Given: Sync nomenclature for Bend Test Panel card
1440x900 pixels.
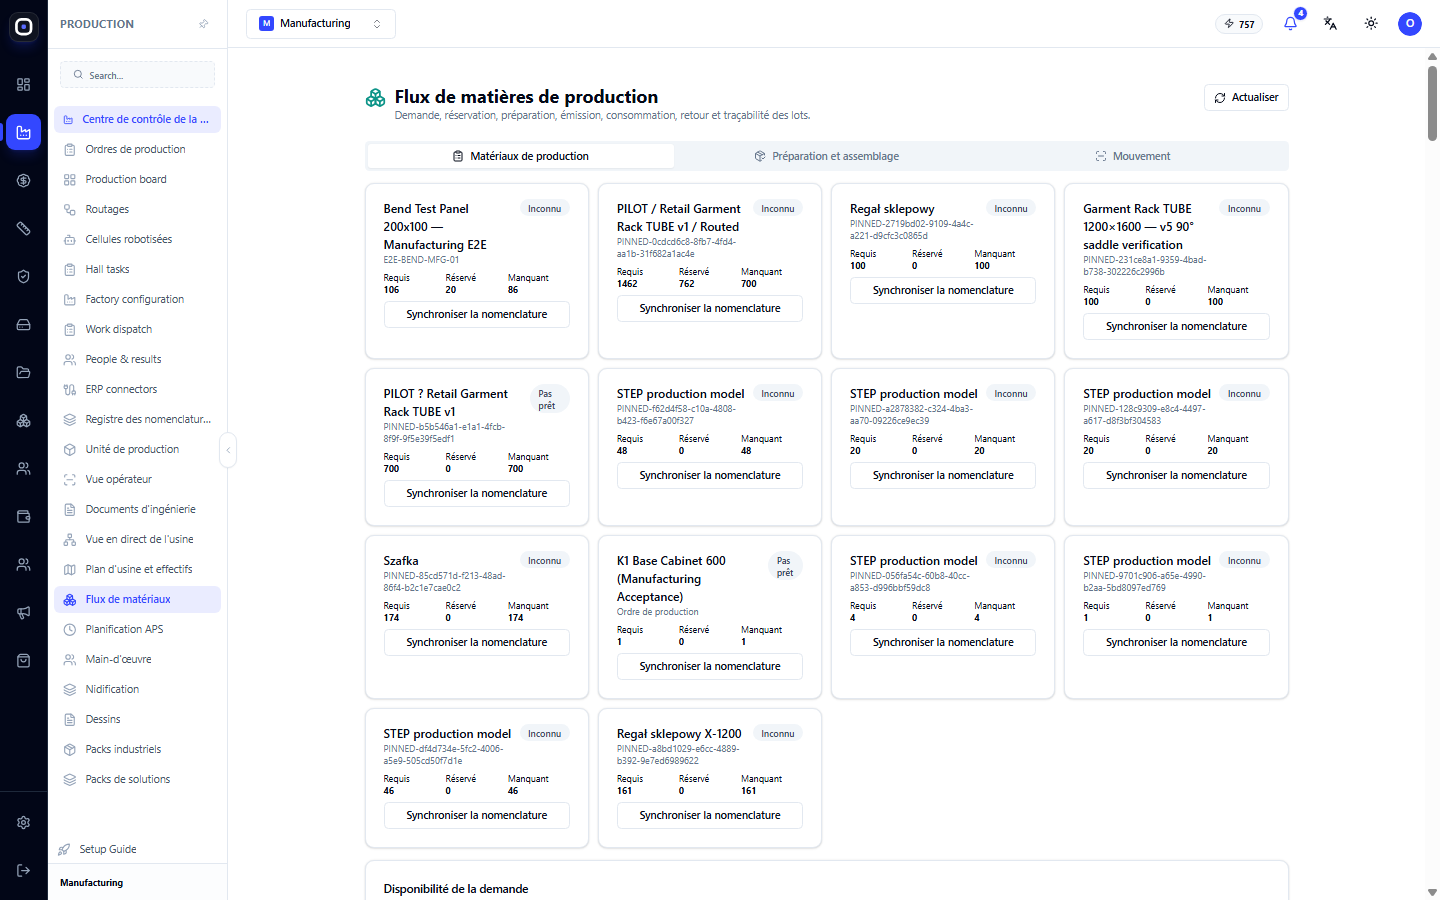Looking at the screenshot, I should click(x=477, y=314).
